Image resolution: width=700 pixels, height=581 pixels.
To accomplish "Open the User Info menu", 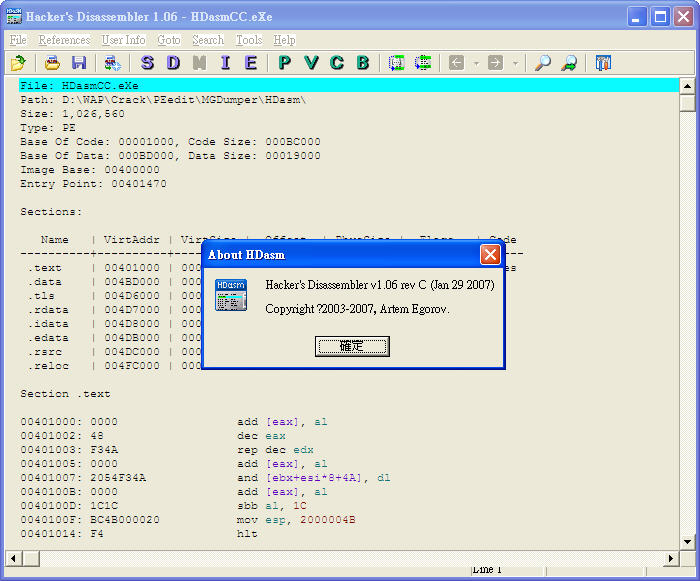I will coord(123,40).
